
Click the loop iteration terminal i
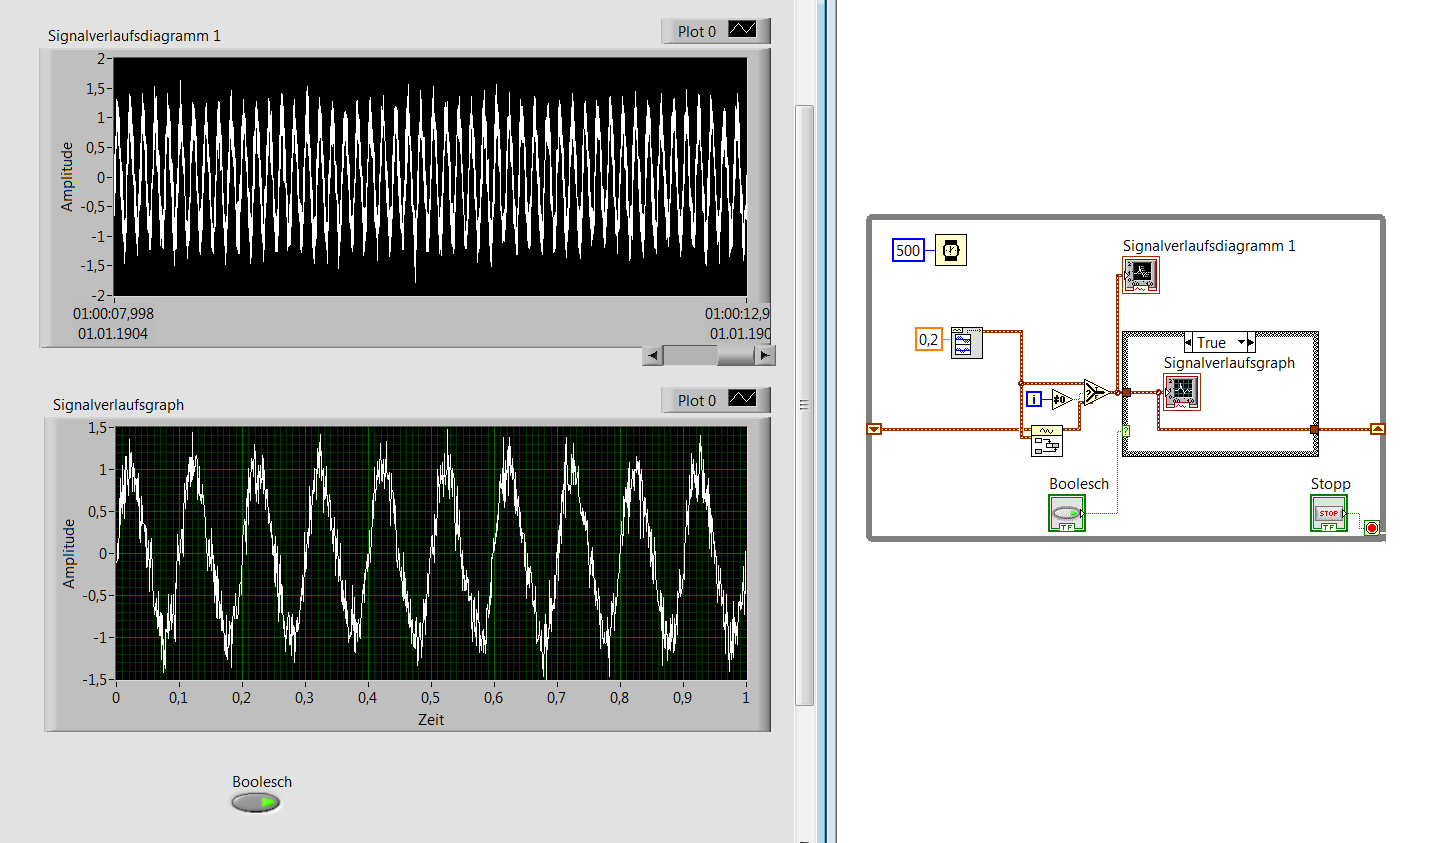coord(1034,399)
